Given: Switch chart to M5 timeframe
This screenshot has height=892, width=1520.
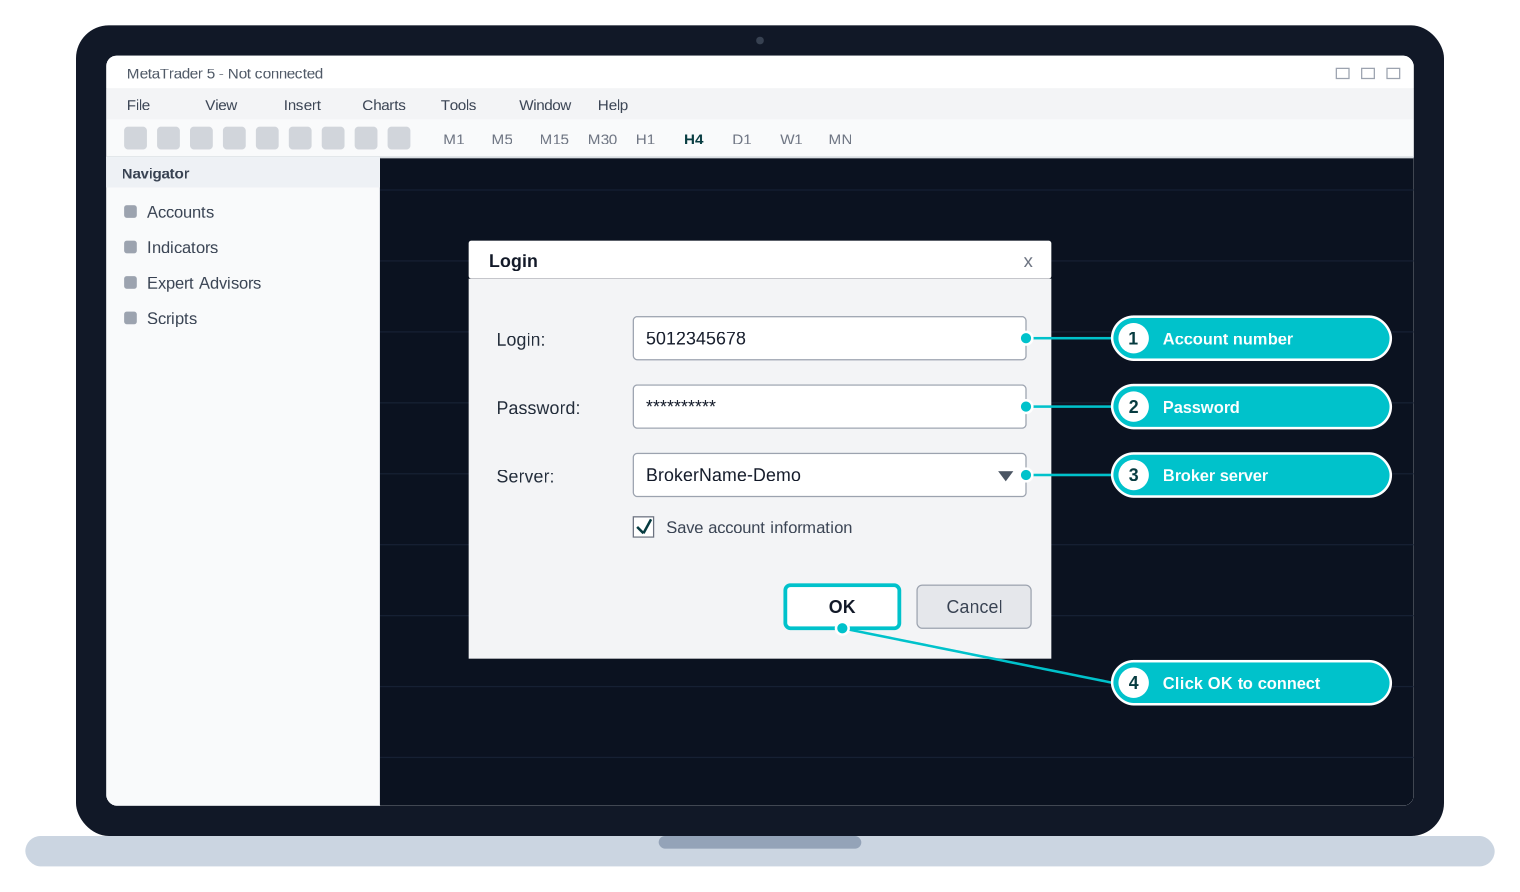Looking at the screenshot, I should tap(502, 139).
